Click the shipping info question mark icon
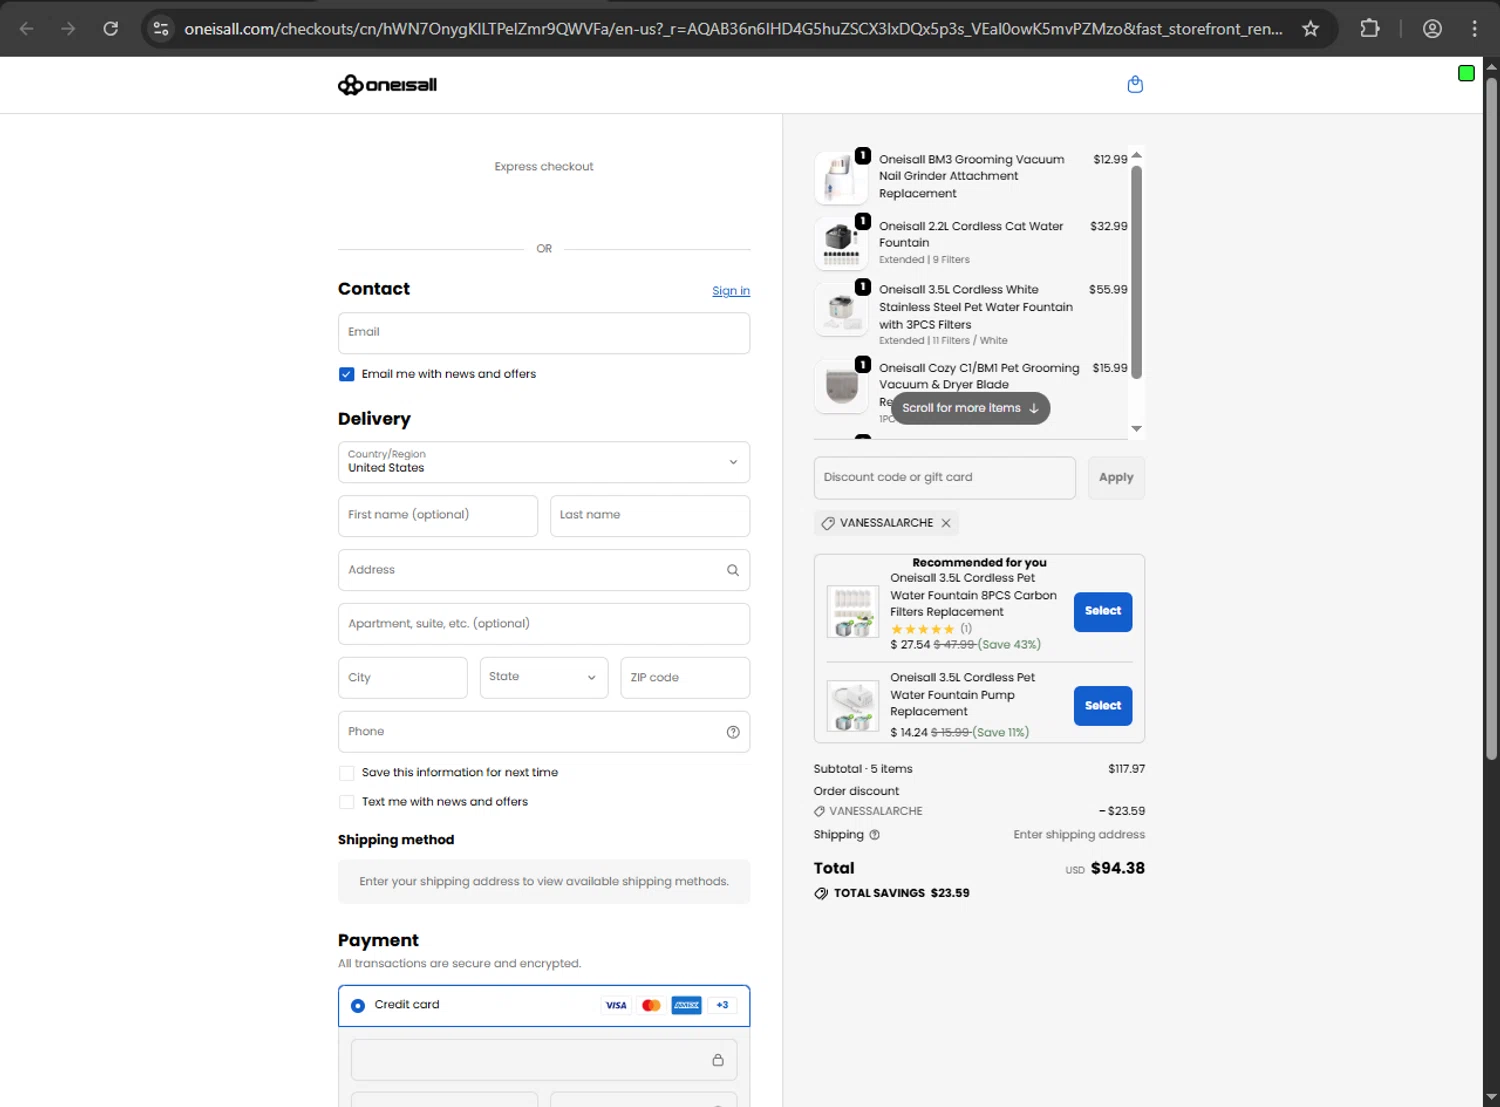The width and height of the screenshot is (1500, 1107). [x=875, y=835]
